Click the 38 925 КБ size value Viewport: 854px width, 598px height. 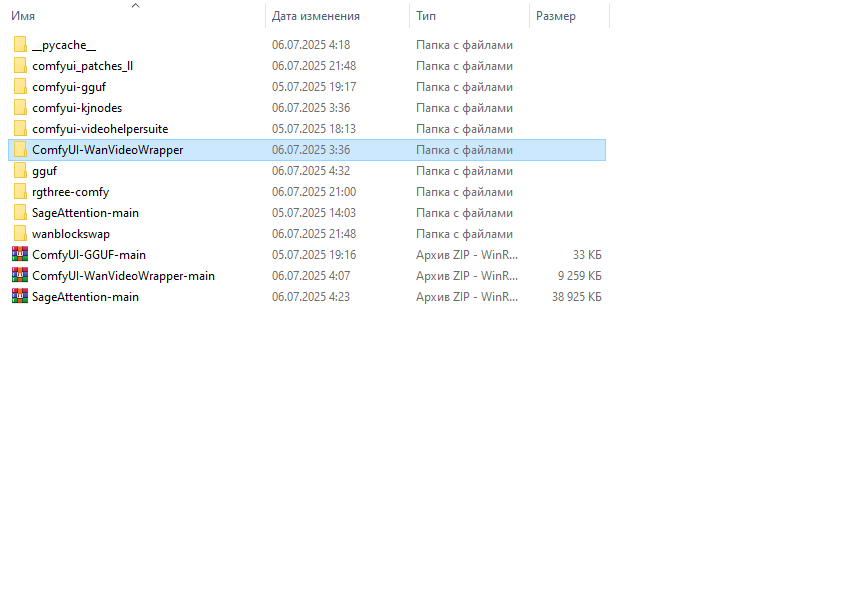577,296
